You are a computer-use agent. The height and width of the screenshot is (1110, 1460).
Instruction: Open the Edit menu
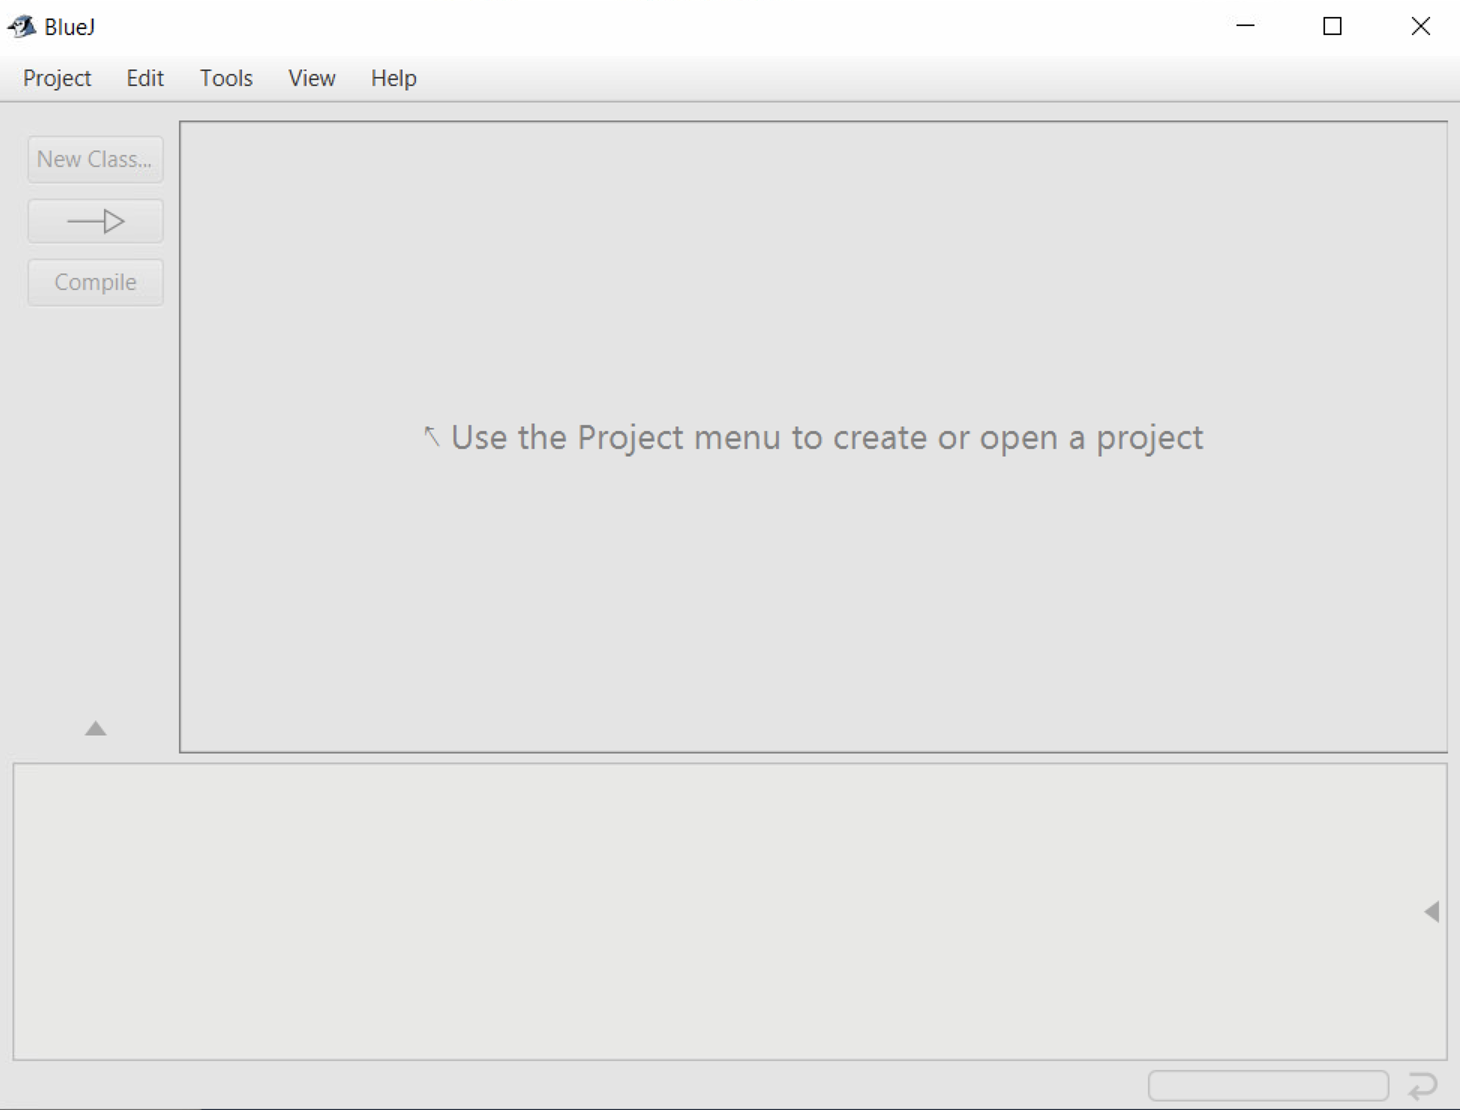(145, 78)
